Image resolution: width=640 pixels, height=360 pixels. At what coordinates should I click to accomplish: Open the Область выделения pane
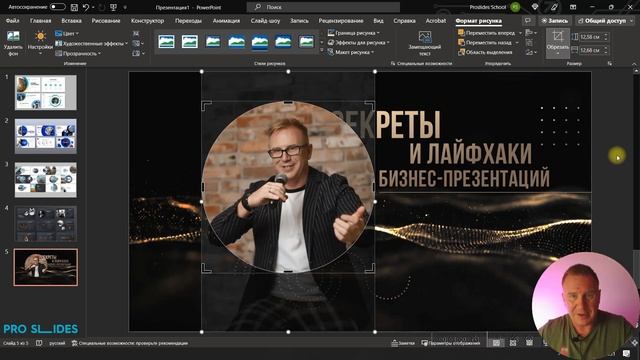[x=485, y=52]
